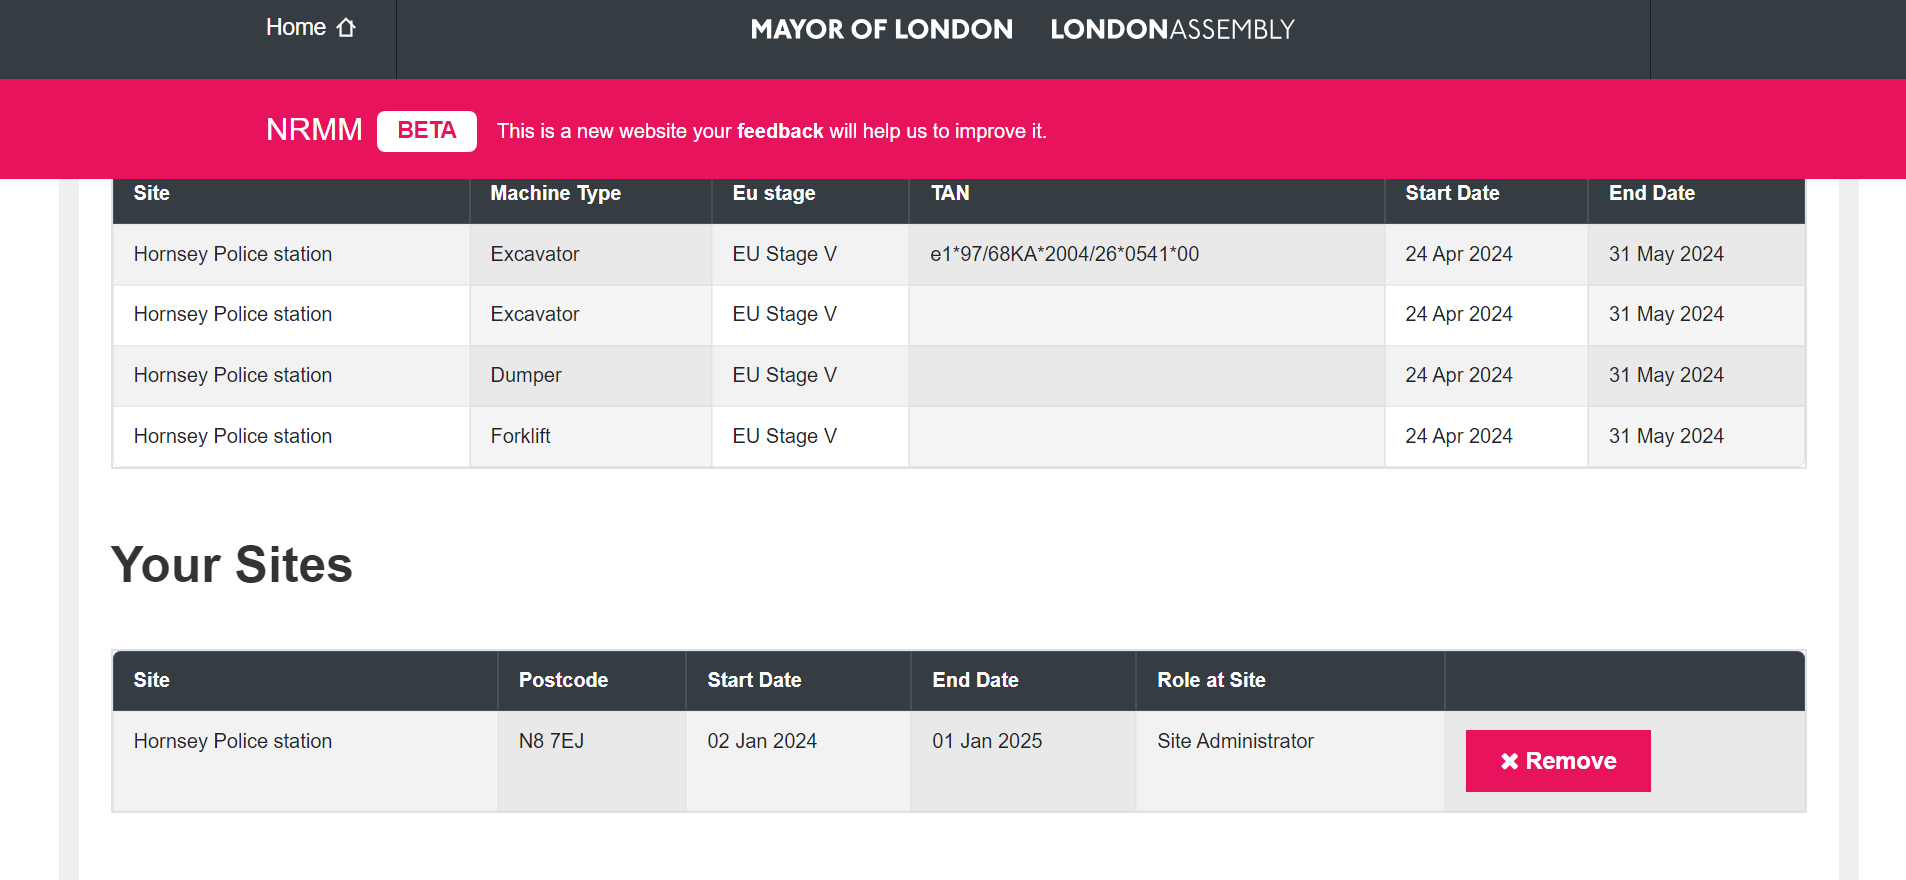Click the NRMM site title
Viewport: 1906px width, 880px height.
click(314, 130)
